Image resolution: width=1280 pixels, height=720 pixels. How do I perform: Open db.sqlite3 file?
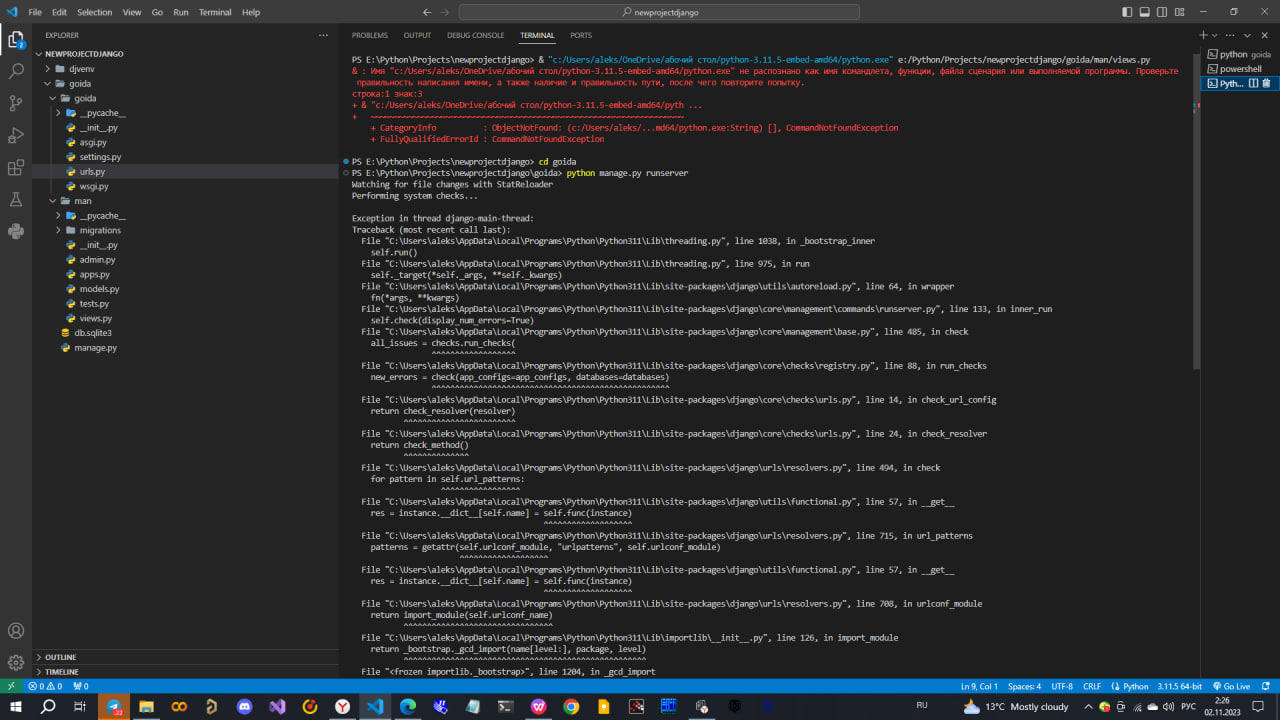92,333
